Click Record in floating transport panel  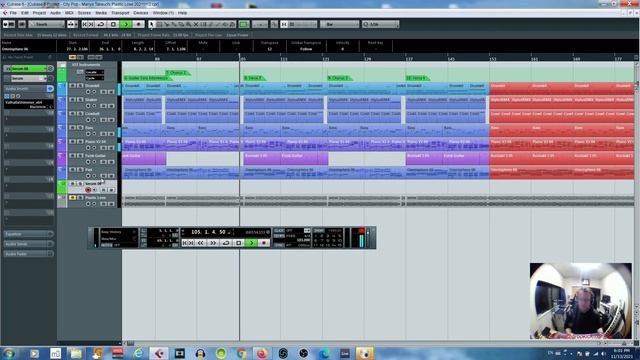coord(264,243)
